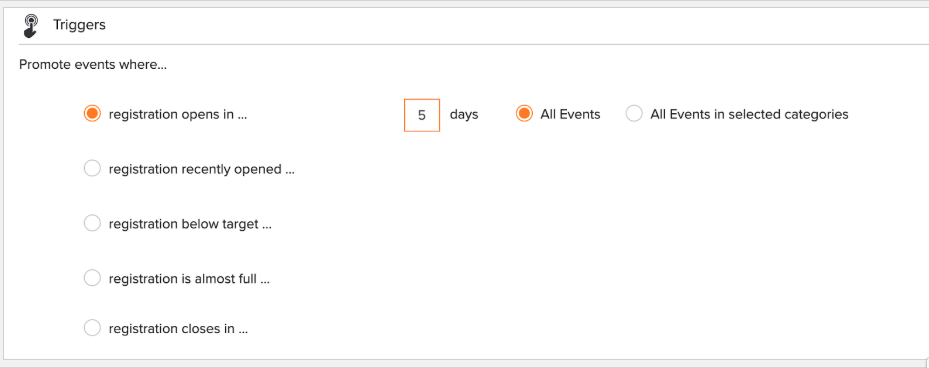Click the 'Promote events where...' heading text
Screen dimensions: 929x368
point(93,65)
